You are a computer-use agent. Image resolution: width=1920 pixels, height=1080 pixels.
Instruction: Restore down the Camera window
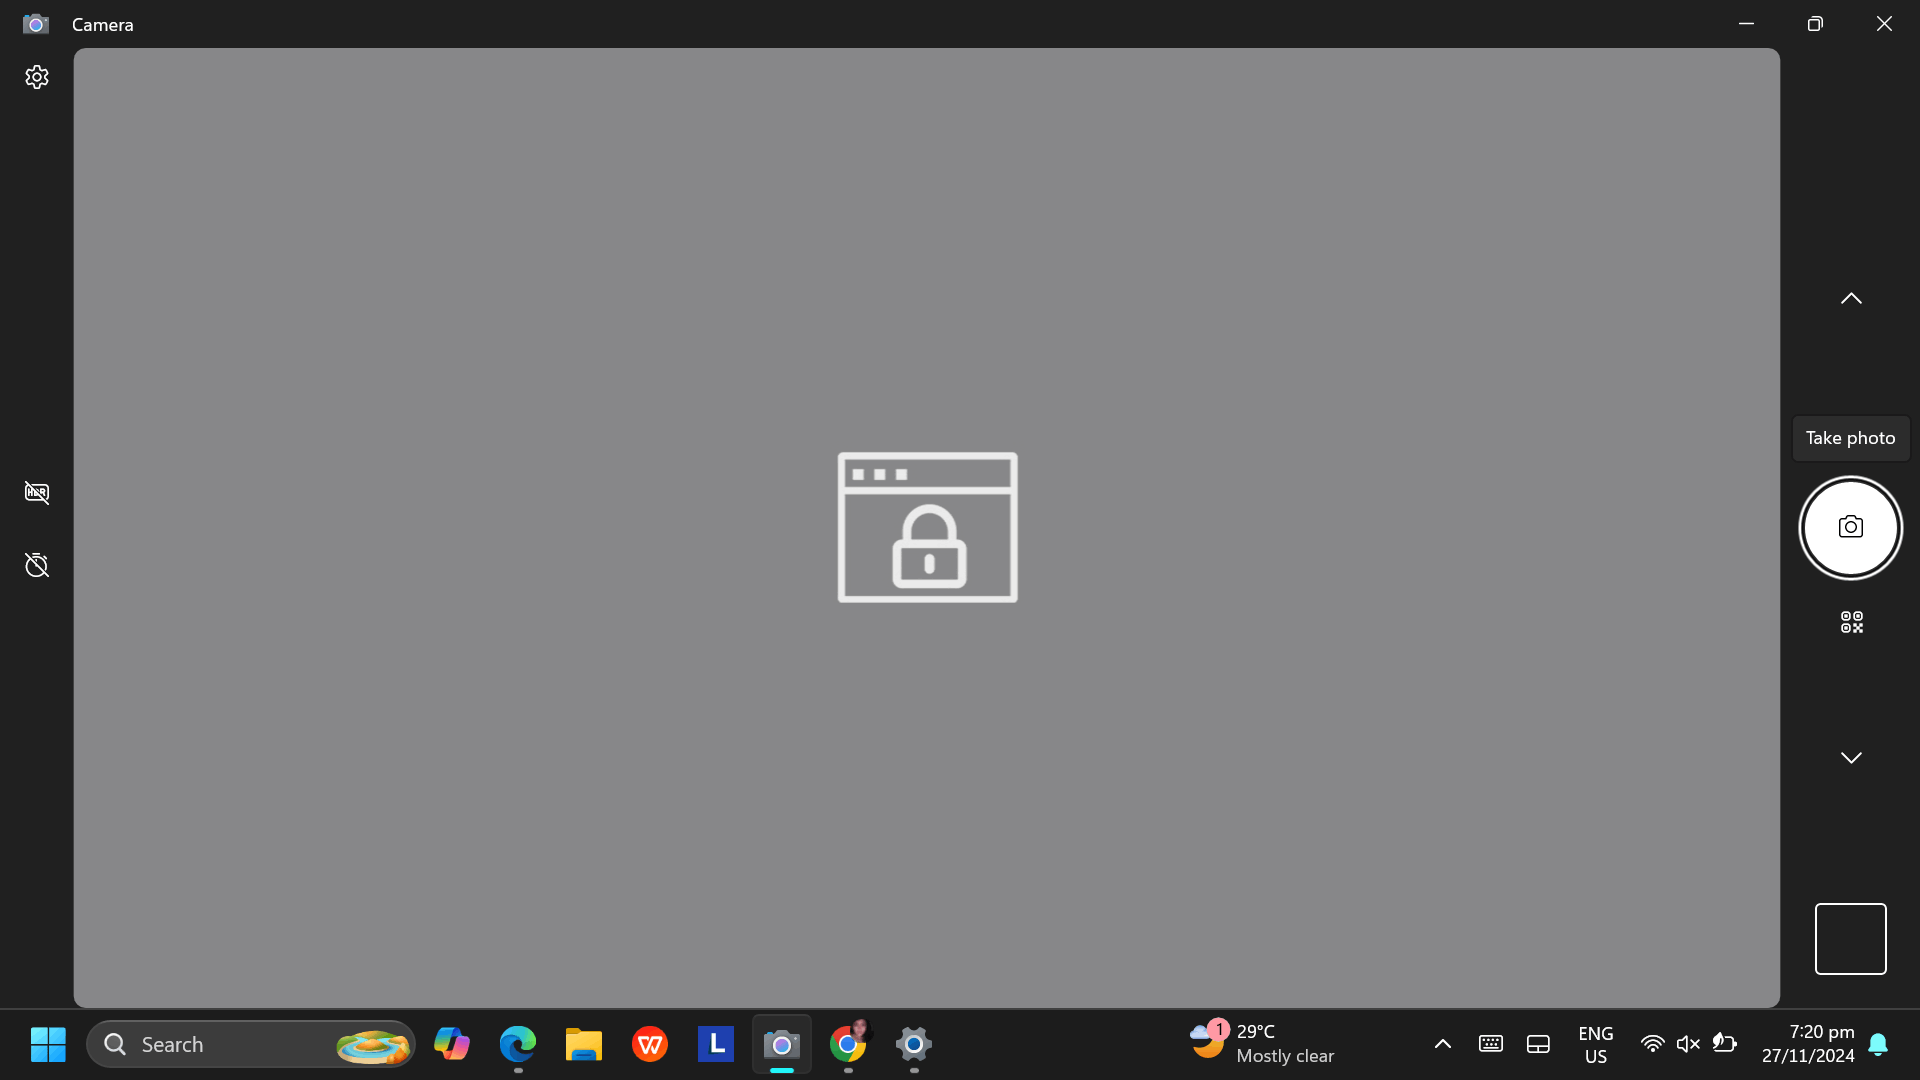1815,24
